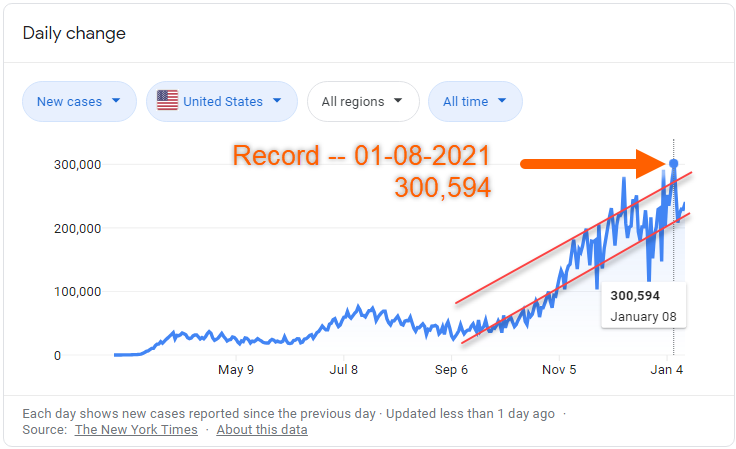Click the Jan 4 date axis label
Image resolution: width=736 pixels, height=449 pixels.
(x=667, y=370)
